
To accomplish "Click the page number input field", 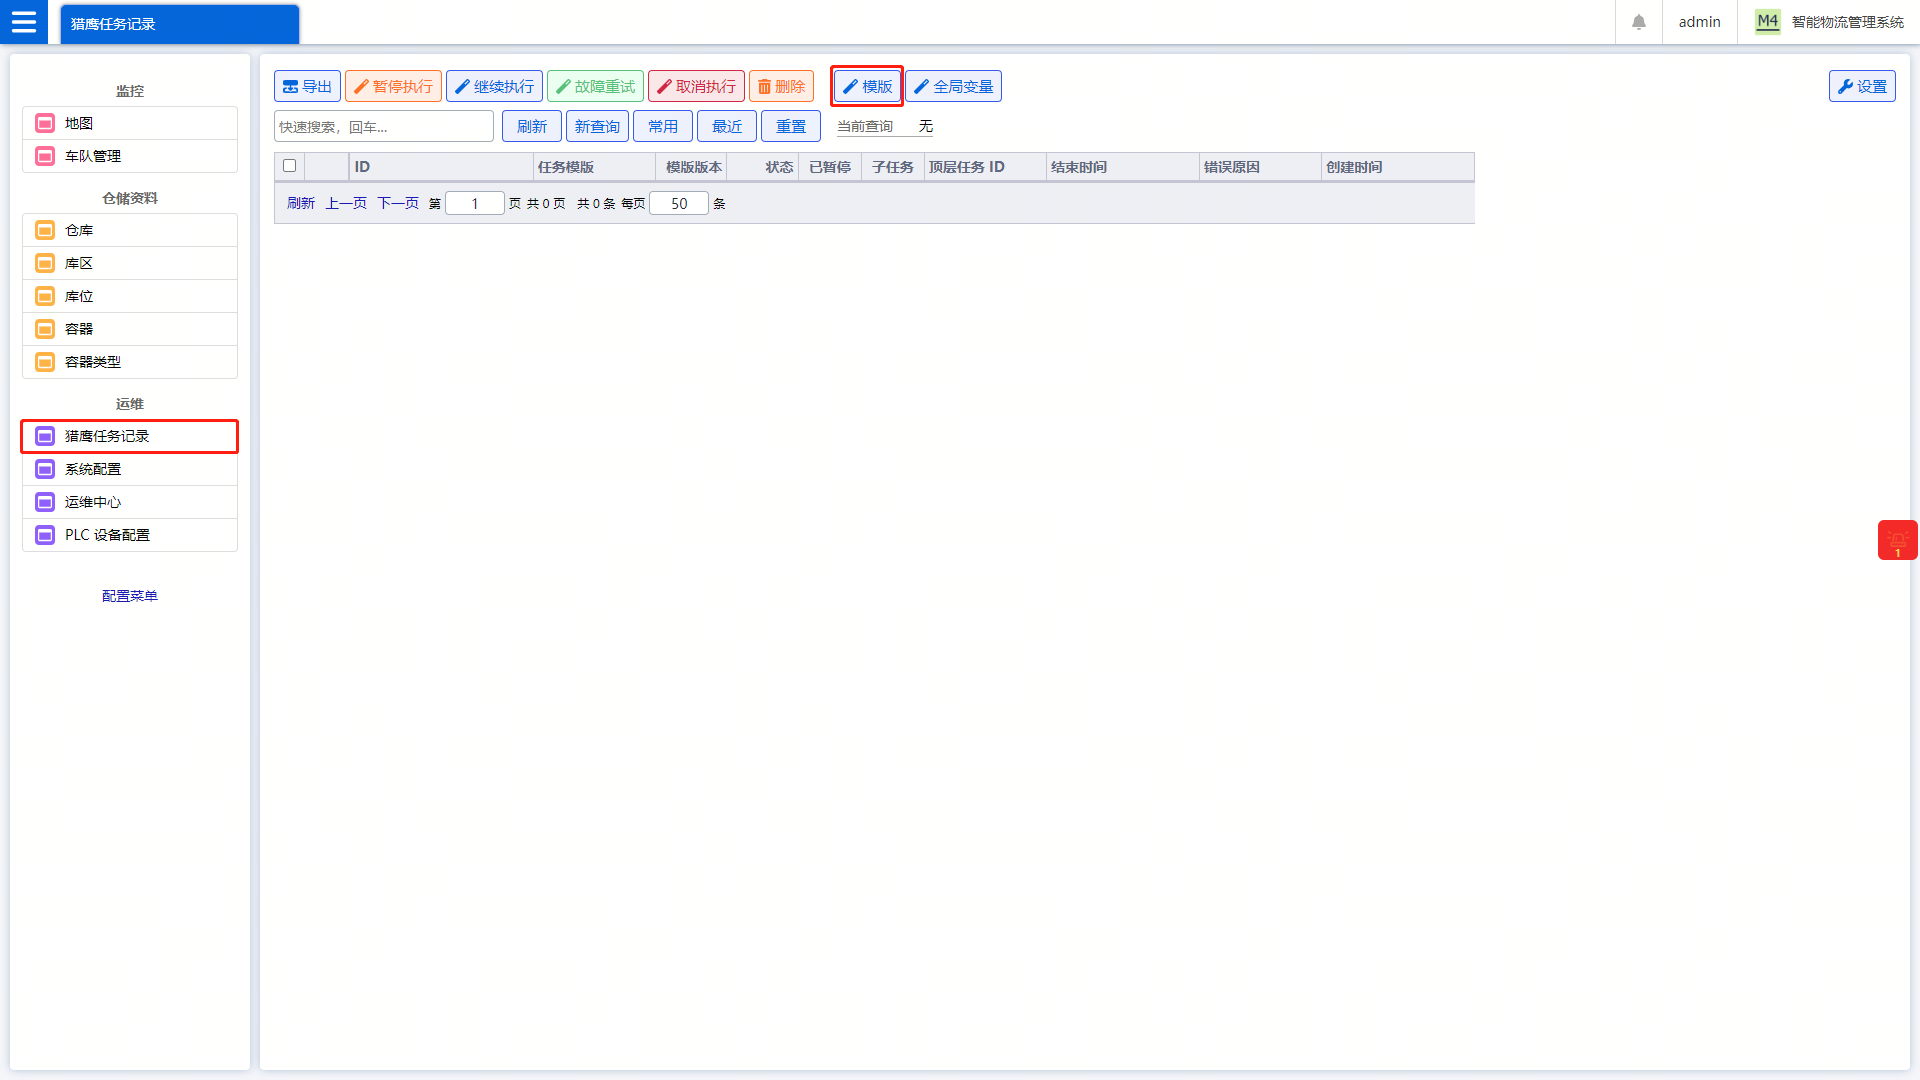I will point(475,203).
